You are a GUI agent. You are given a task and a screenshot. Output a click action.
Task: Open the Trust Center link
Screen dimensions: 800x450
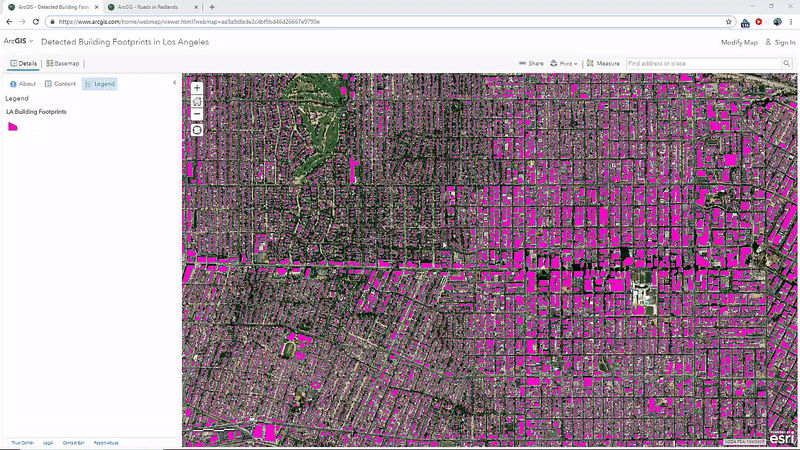pyautogui.click(x=22, y=443)
